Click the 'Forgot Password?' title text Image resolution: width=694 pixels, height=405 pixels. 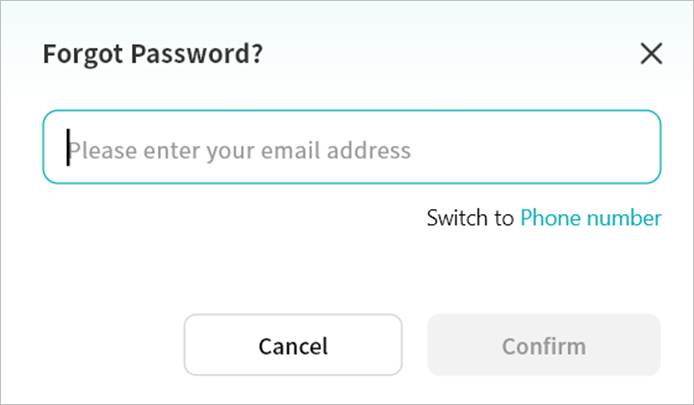(x=152, y=54)
